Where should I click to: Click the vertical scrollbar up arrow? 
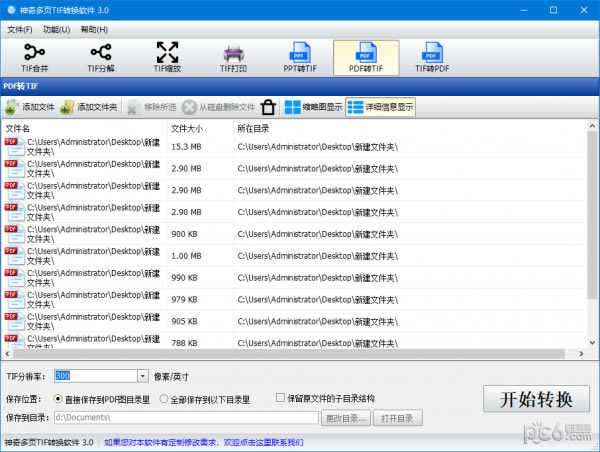[592, 126]
